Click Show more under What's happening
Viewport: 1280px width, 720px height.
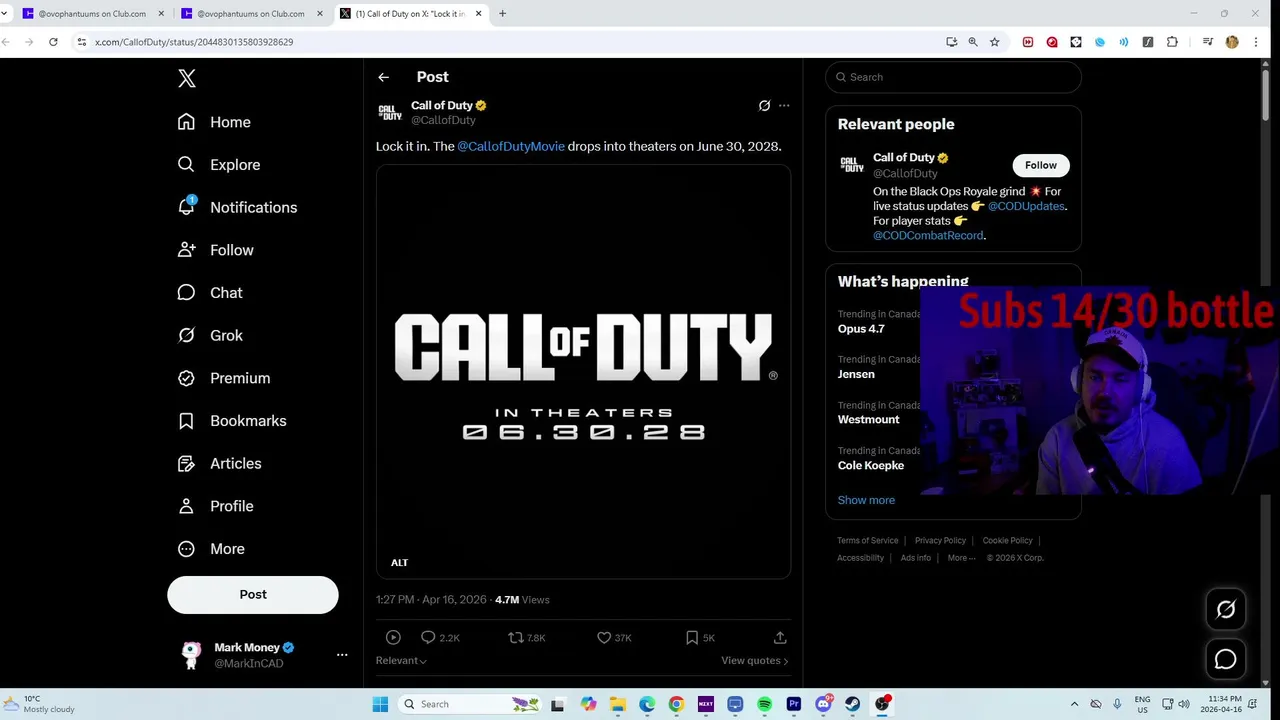pyautogui.click(x=866, y=500)
